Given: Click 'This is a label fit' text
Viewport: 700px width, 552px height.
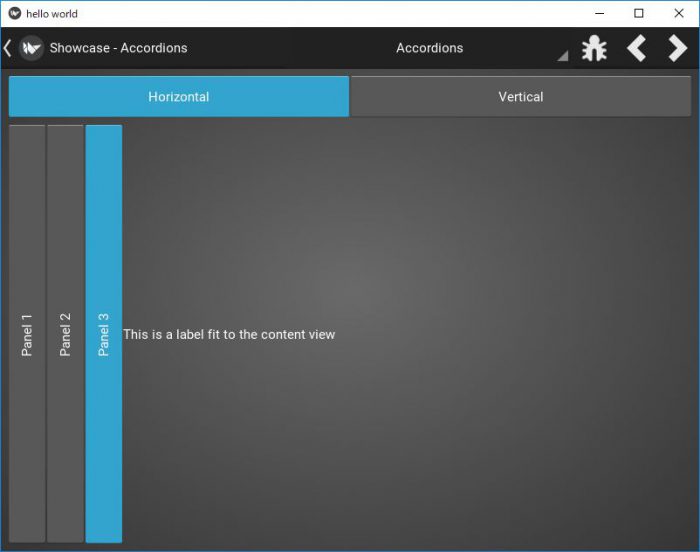Looking at the screenshot, I should point(229,335).
